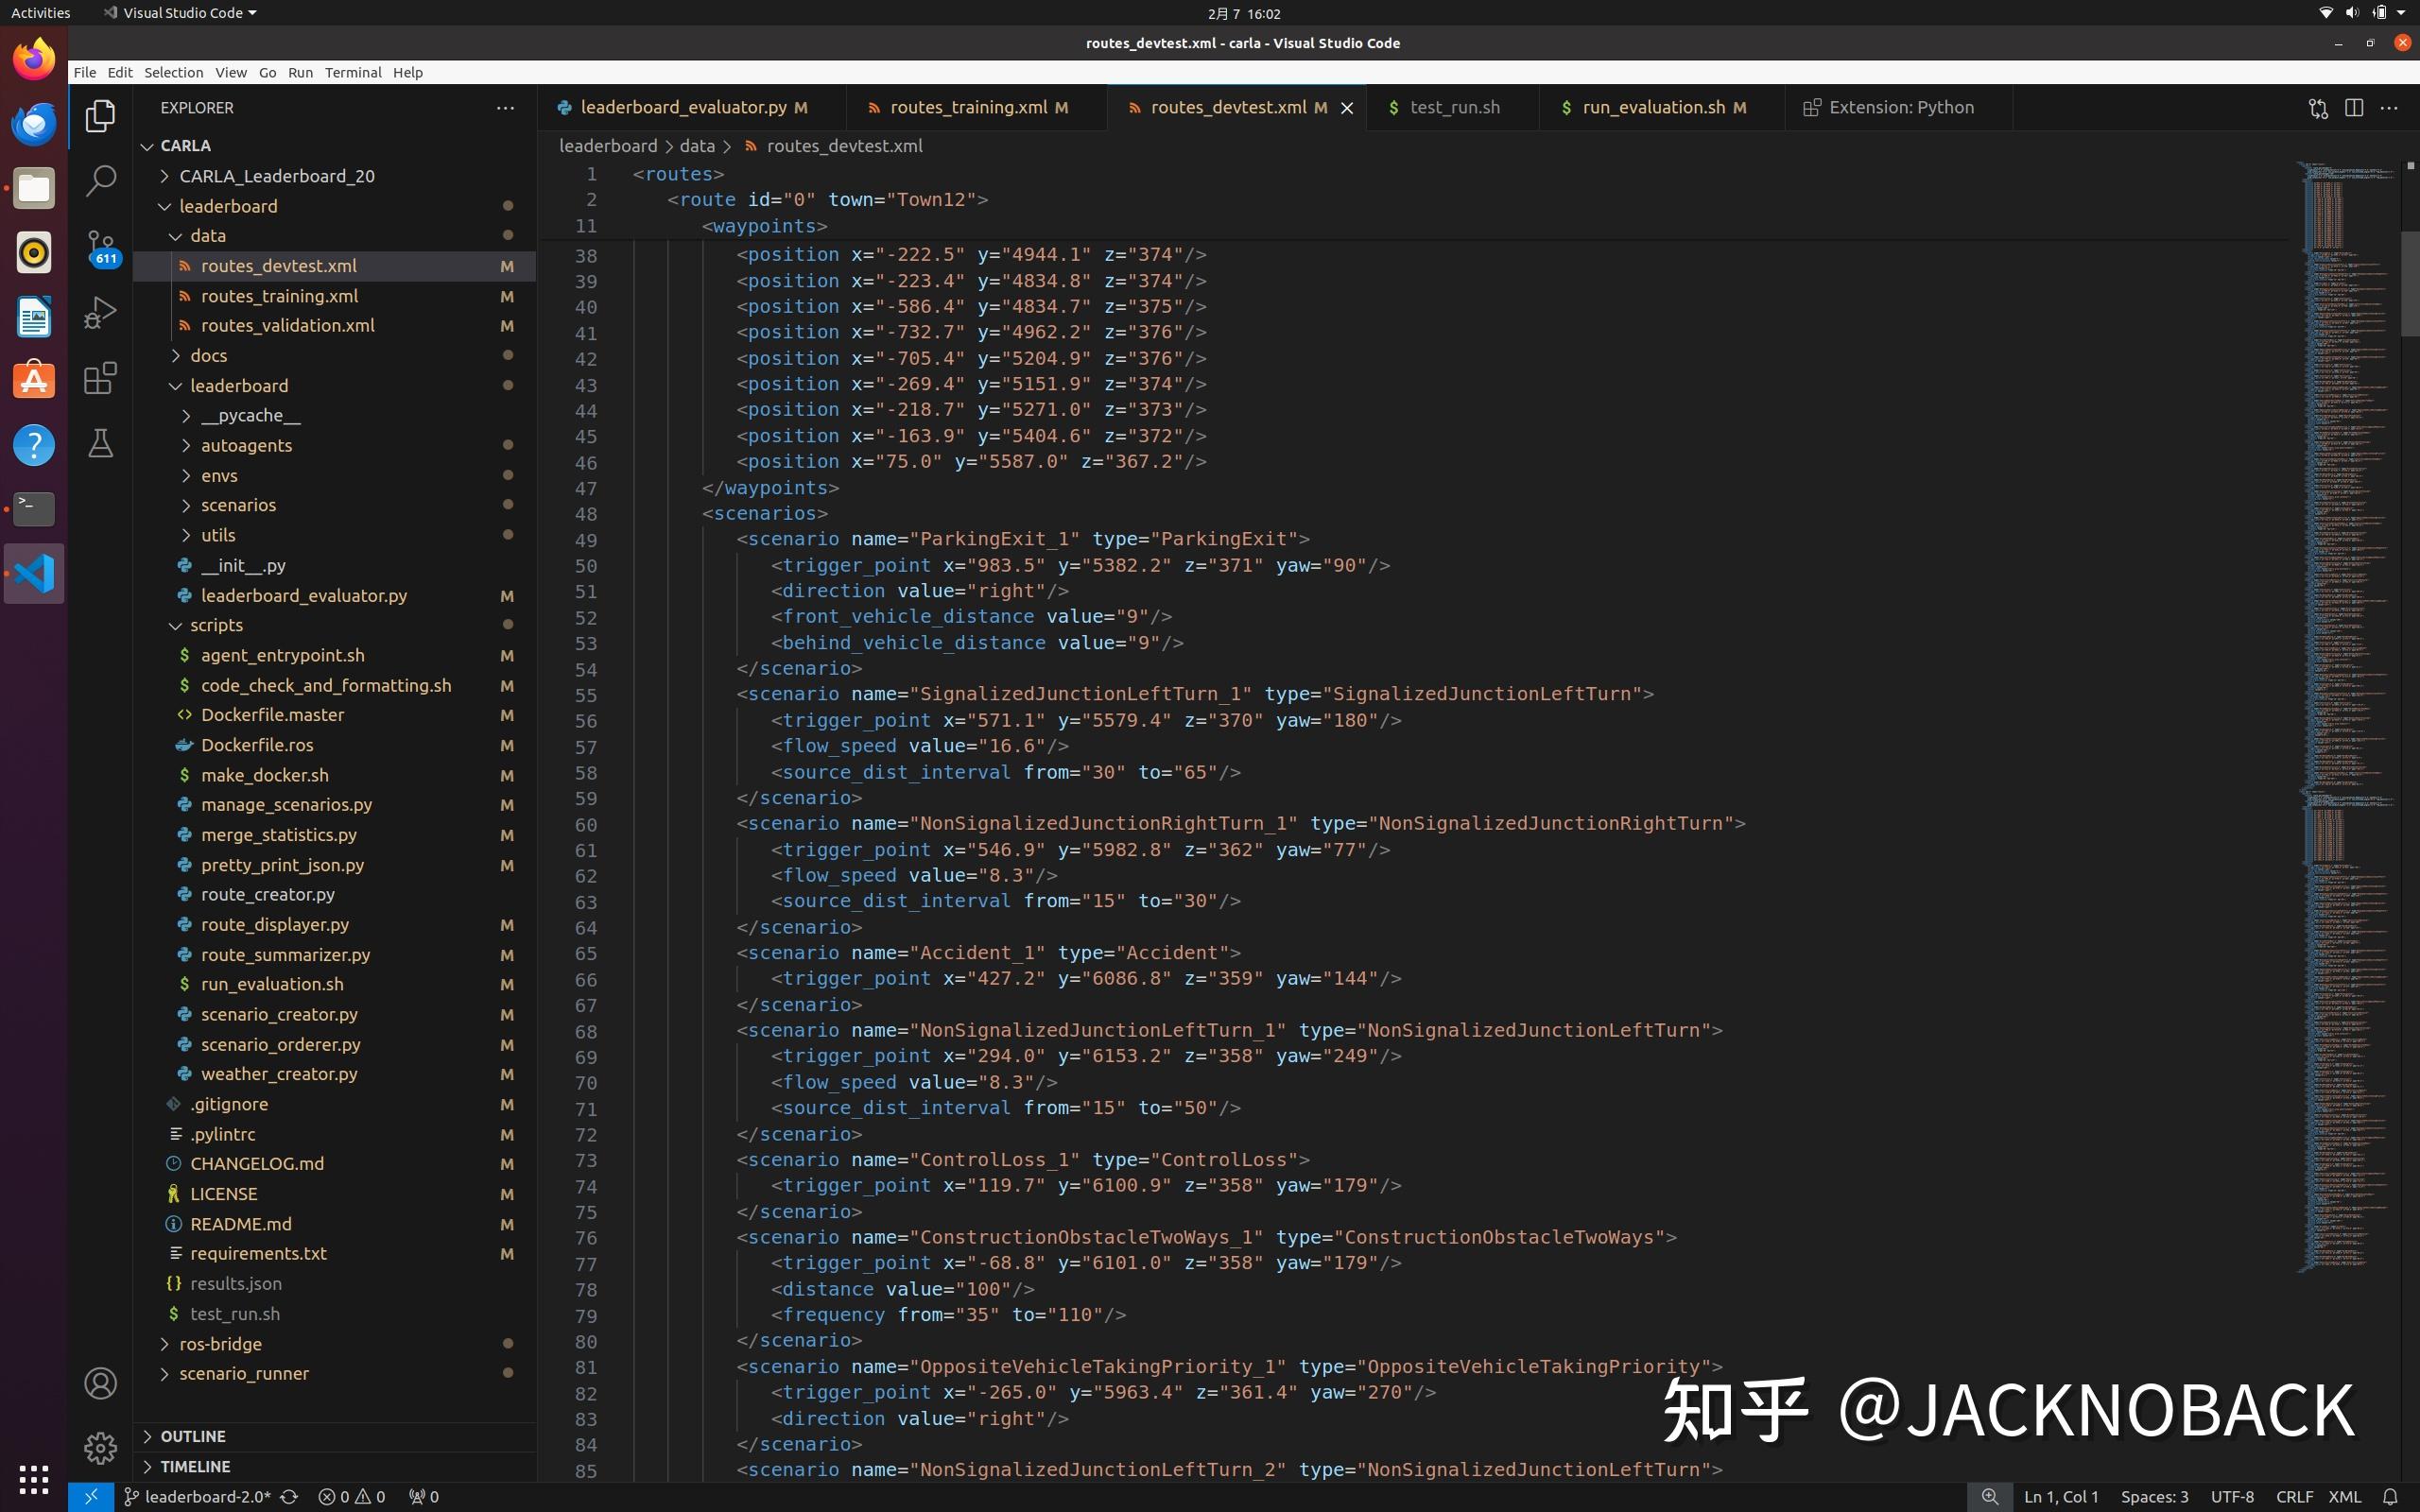Open the Manage settings gear icon

pyautogui.click(x=100, y=1447)
